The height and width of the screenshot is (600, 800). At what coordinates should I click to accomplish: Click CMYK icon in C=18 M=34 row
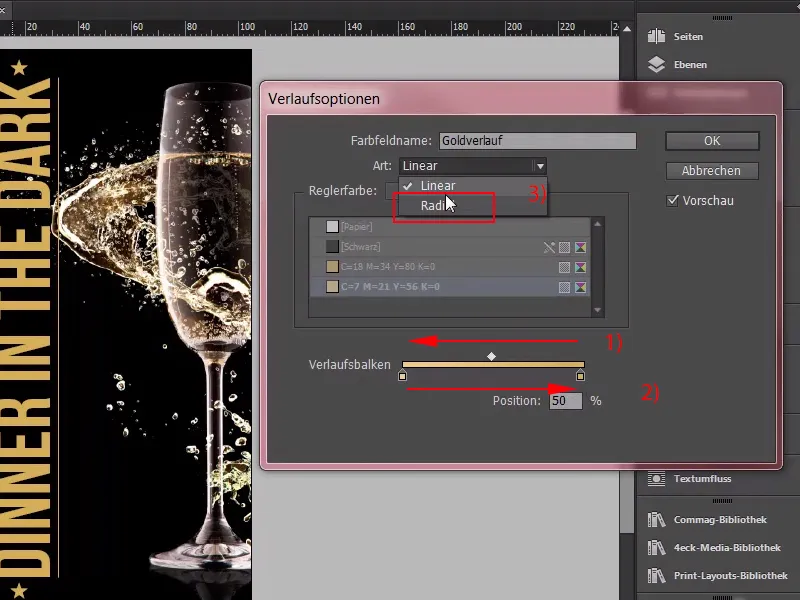coord(581,267)
